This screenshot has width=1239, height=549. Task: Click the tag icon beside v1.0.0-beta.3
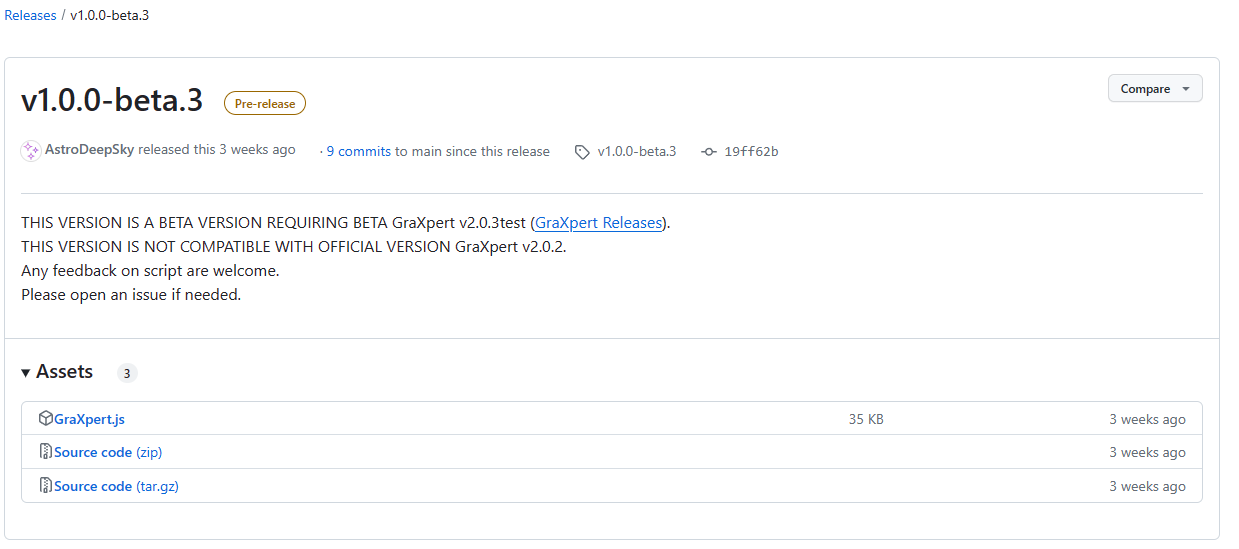(582, 152)
